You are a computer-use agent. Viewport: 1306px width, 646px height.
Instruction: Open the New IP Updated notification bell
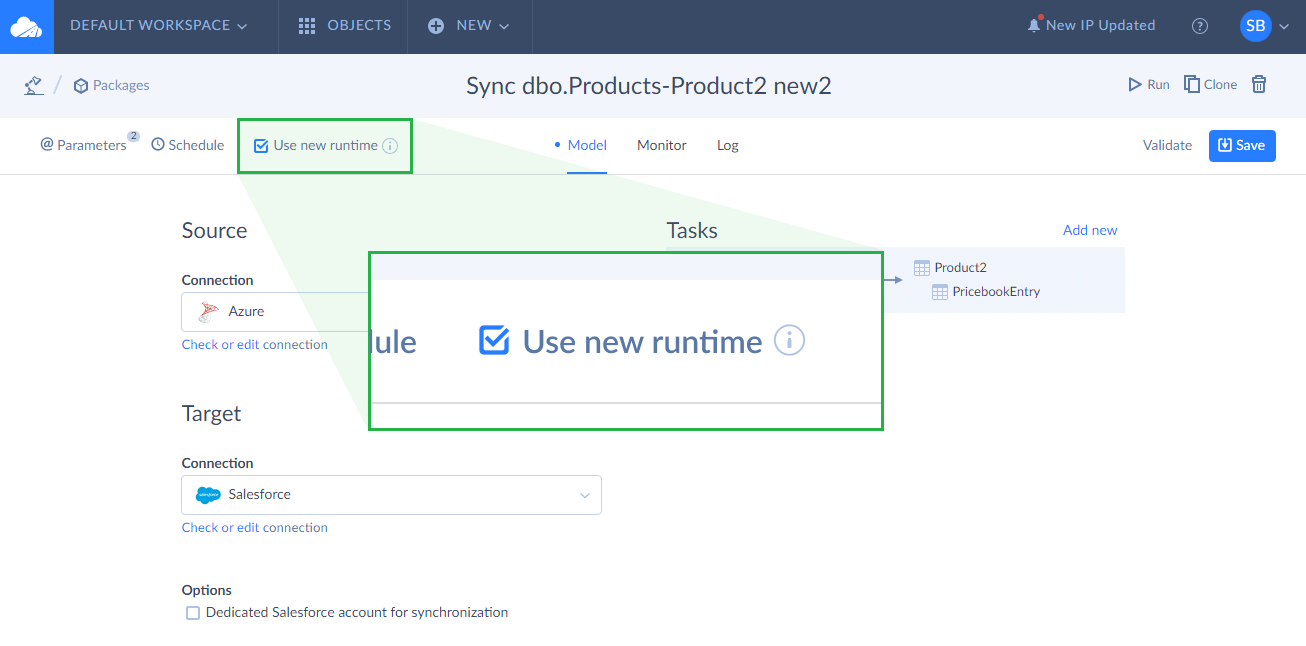coord(1034,25)
